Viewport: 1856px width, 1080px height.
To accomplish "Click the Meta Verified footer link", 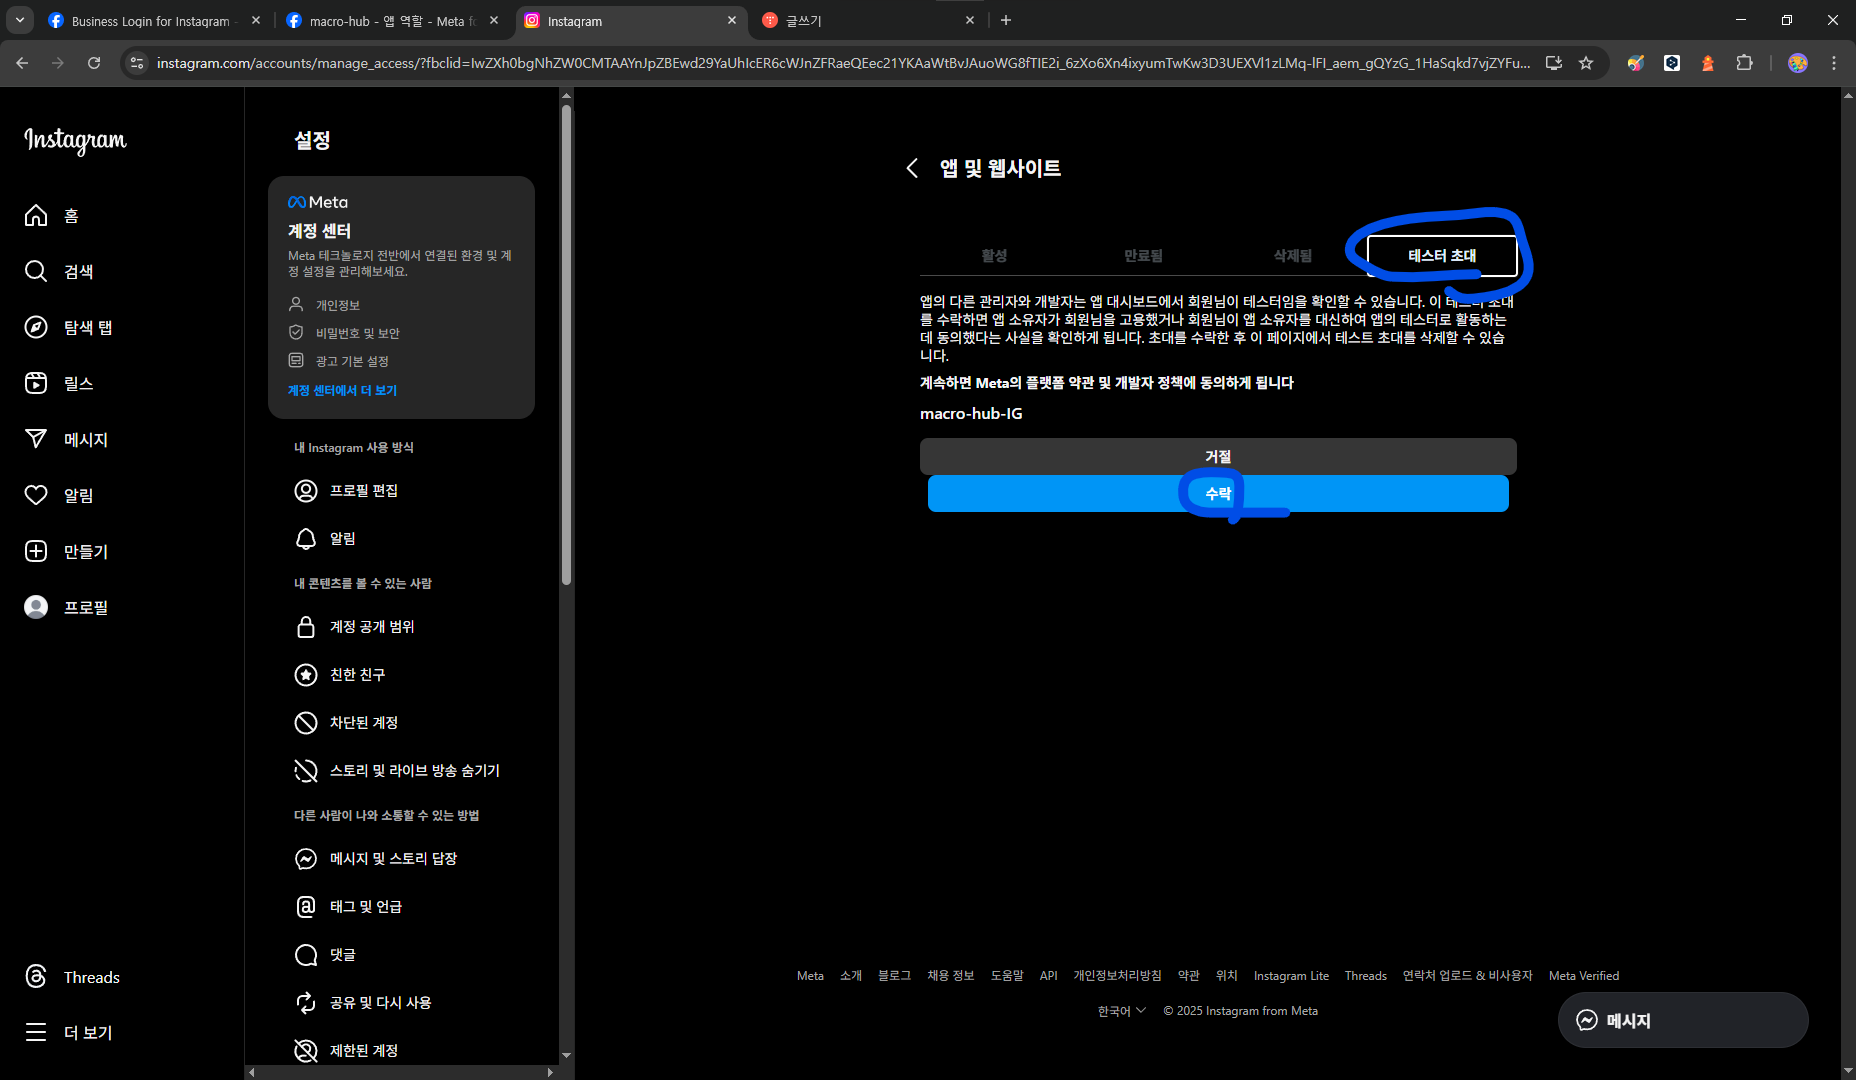I will click(1584, 976).
